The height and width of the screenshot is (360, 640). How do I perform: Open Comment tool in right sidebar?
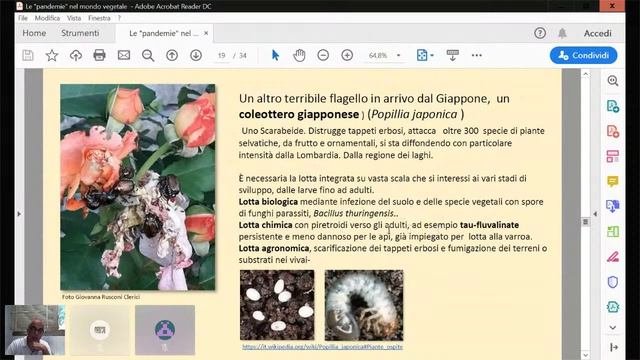point(613,181)
